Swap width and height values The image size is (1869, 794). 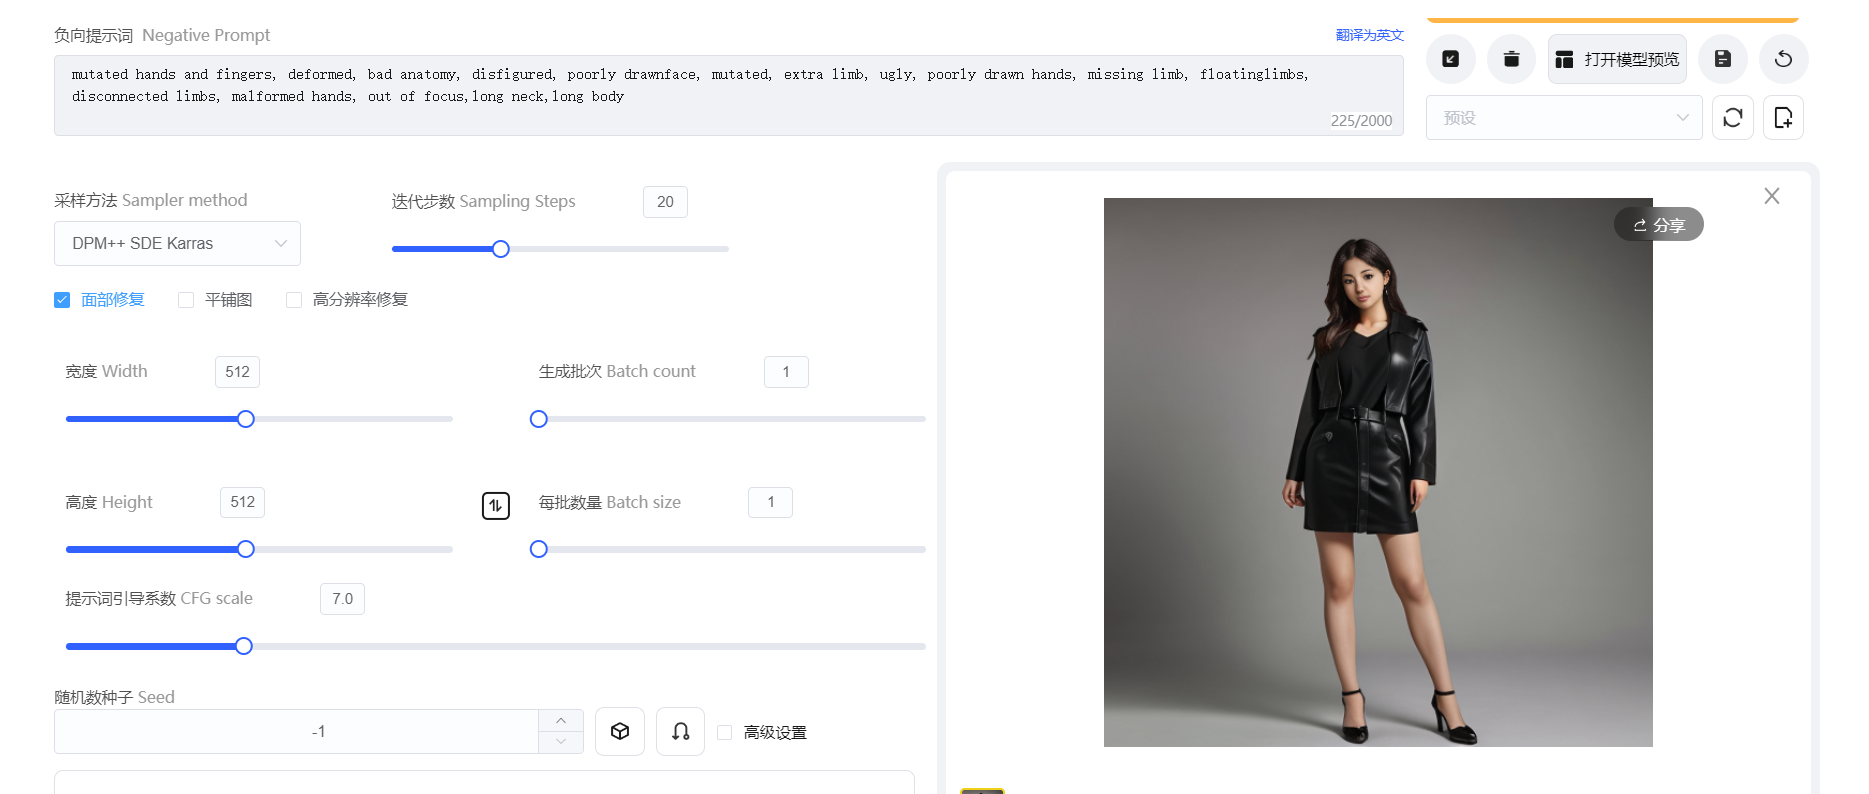pos(496,506)
